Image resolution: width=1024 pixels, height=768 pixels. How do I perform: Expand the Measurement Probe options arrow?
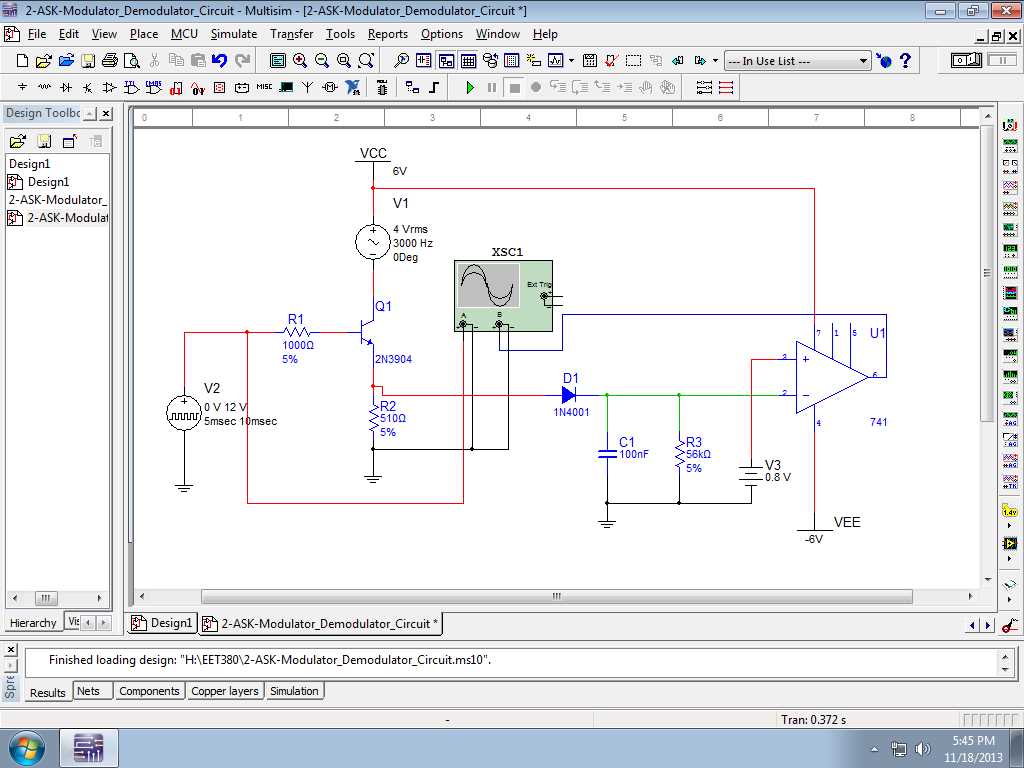click(1010, 526)
